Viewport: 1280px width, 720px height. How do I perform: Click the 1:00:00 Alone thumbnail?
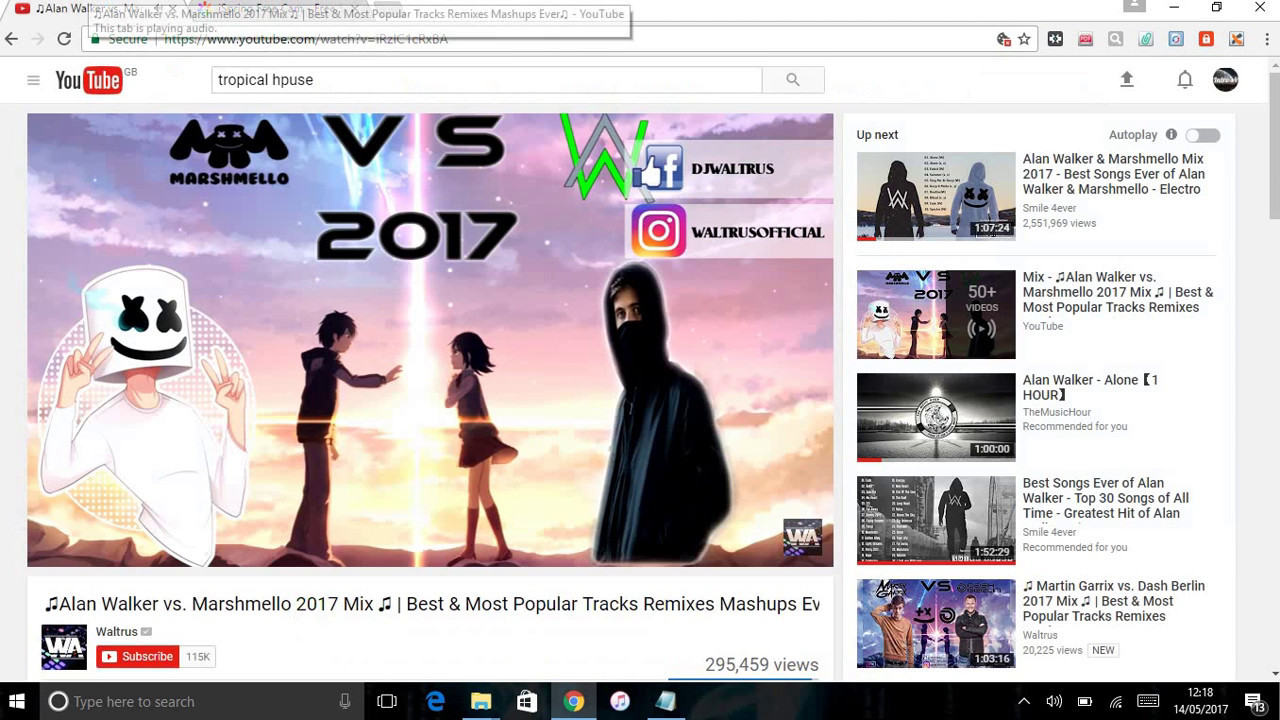(936, 417)
